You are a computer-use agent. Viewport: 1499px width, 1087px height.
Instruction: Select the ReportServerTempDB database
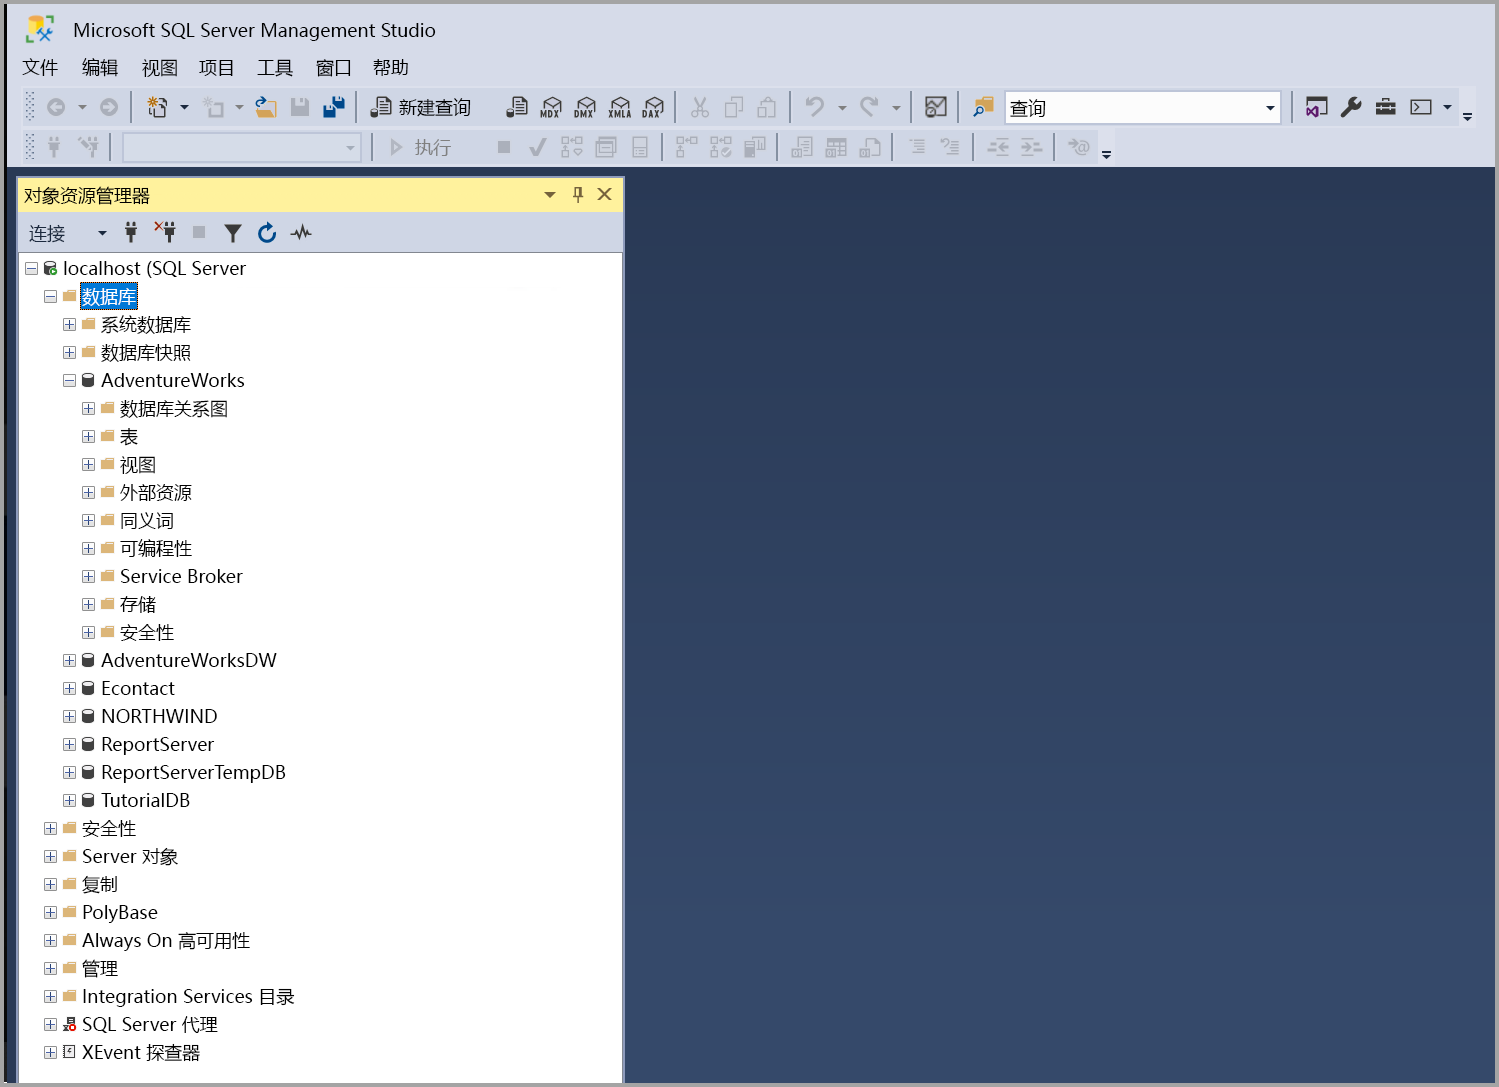coord(194,772)
